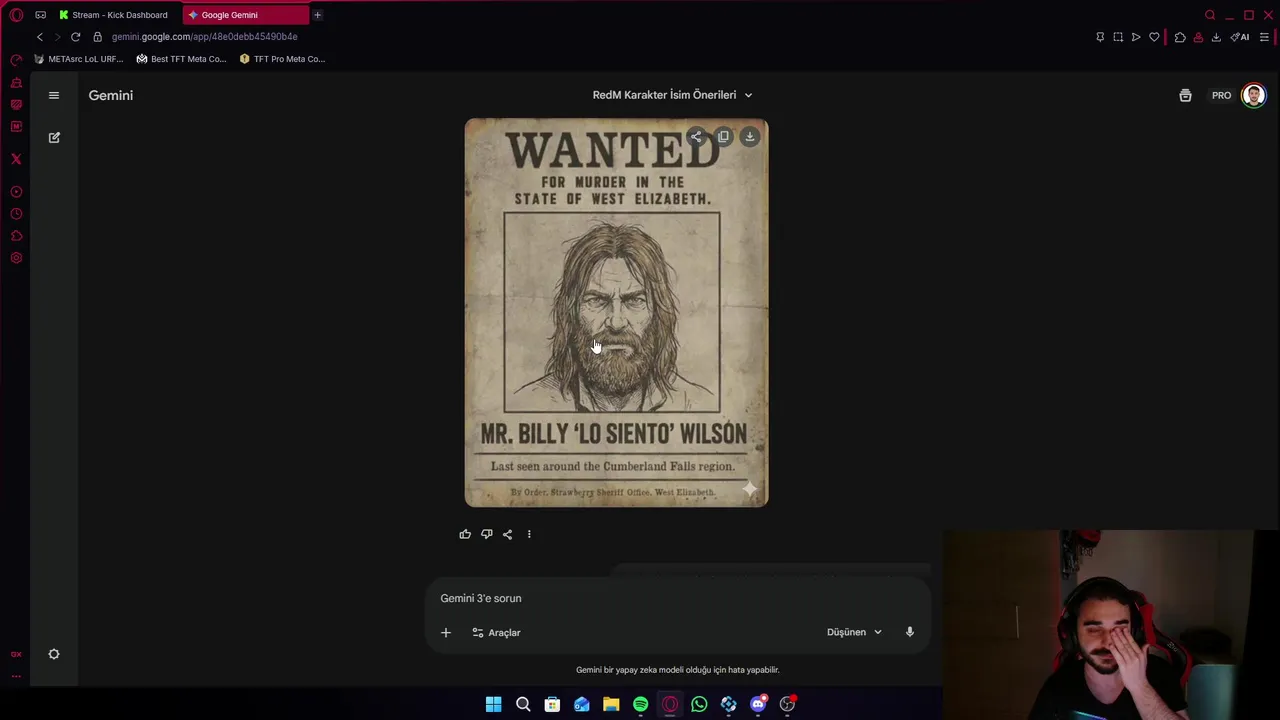Open the snapshot tool in address bar
The image size is (1280, 720).
click(x=1118, y=37)
